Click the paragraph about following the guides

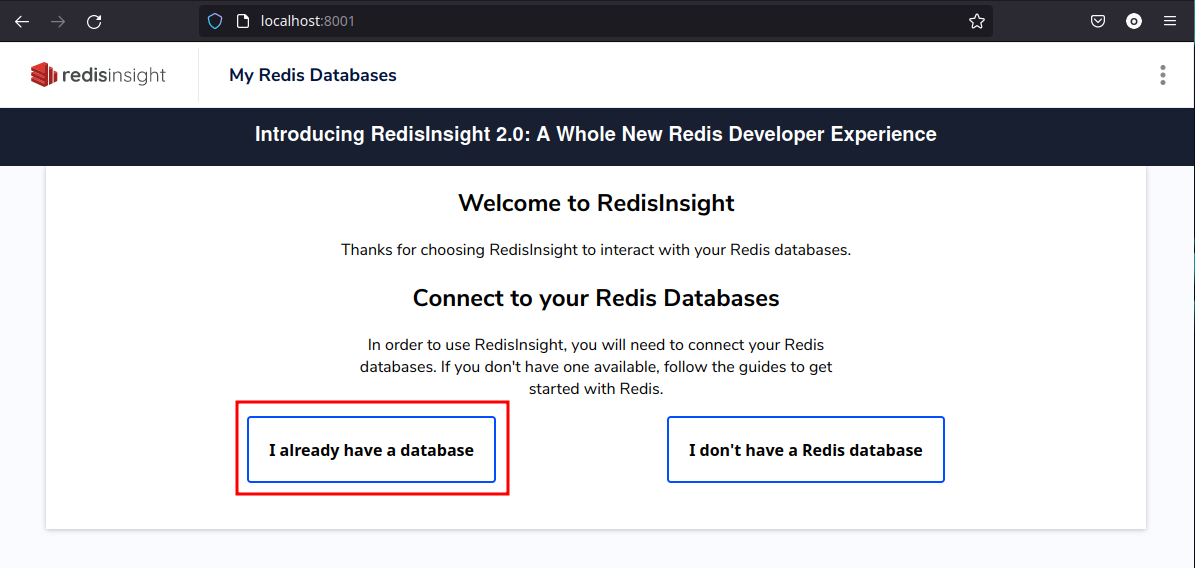coord(596,366)
